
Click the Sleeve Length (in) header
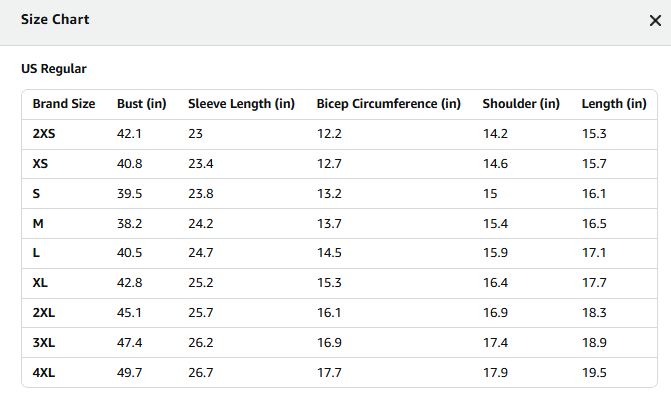click(x=241, y=104)
